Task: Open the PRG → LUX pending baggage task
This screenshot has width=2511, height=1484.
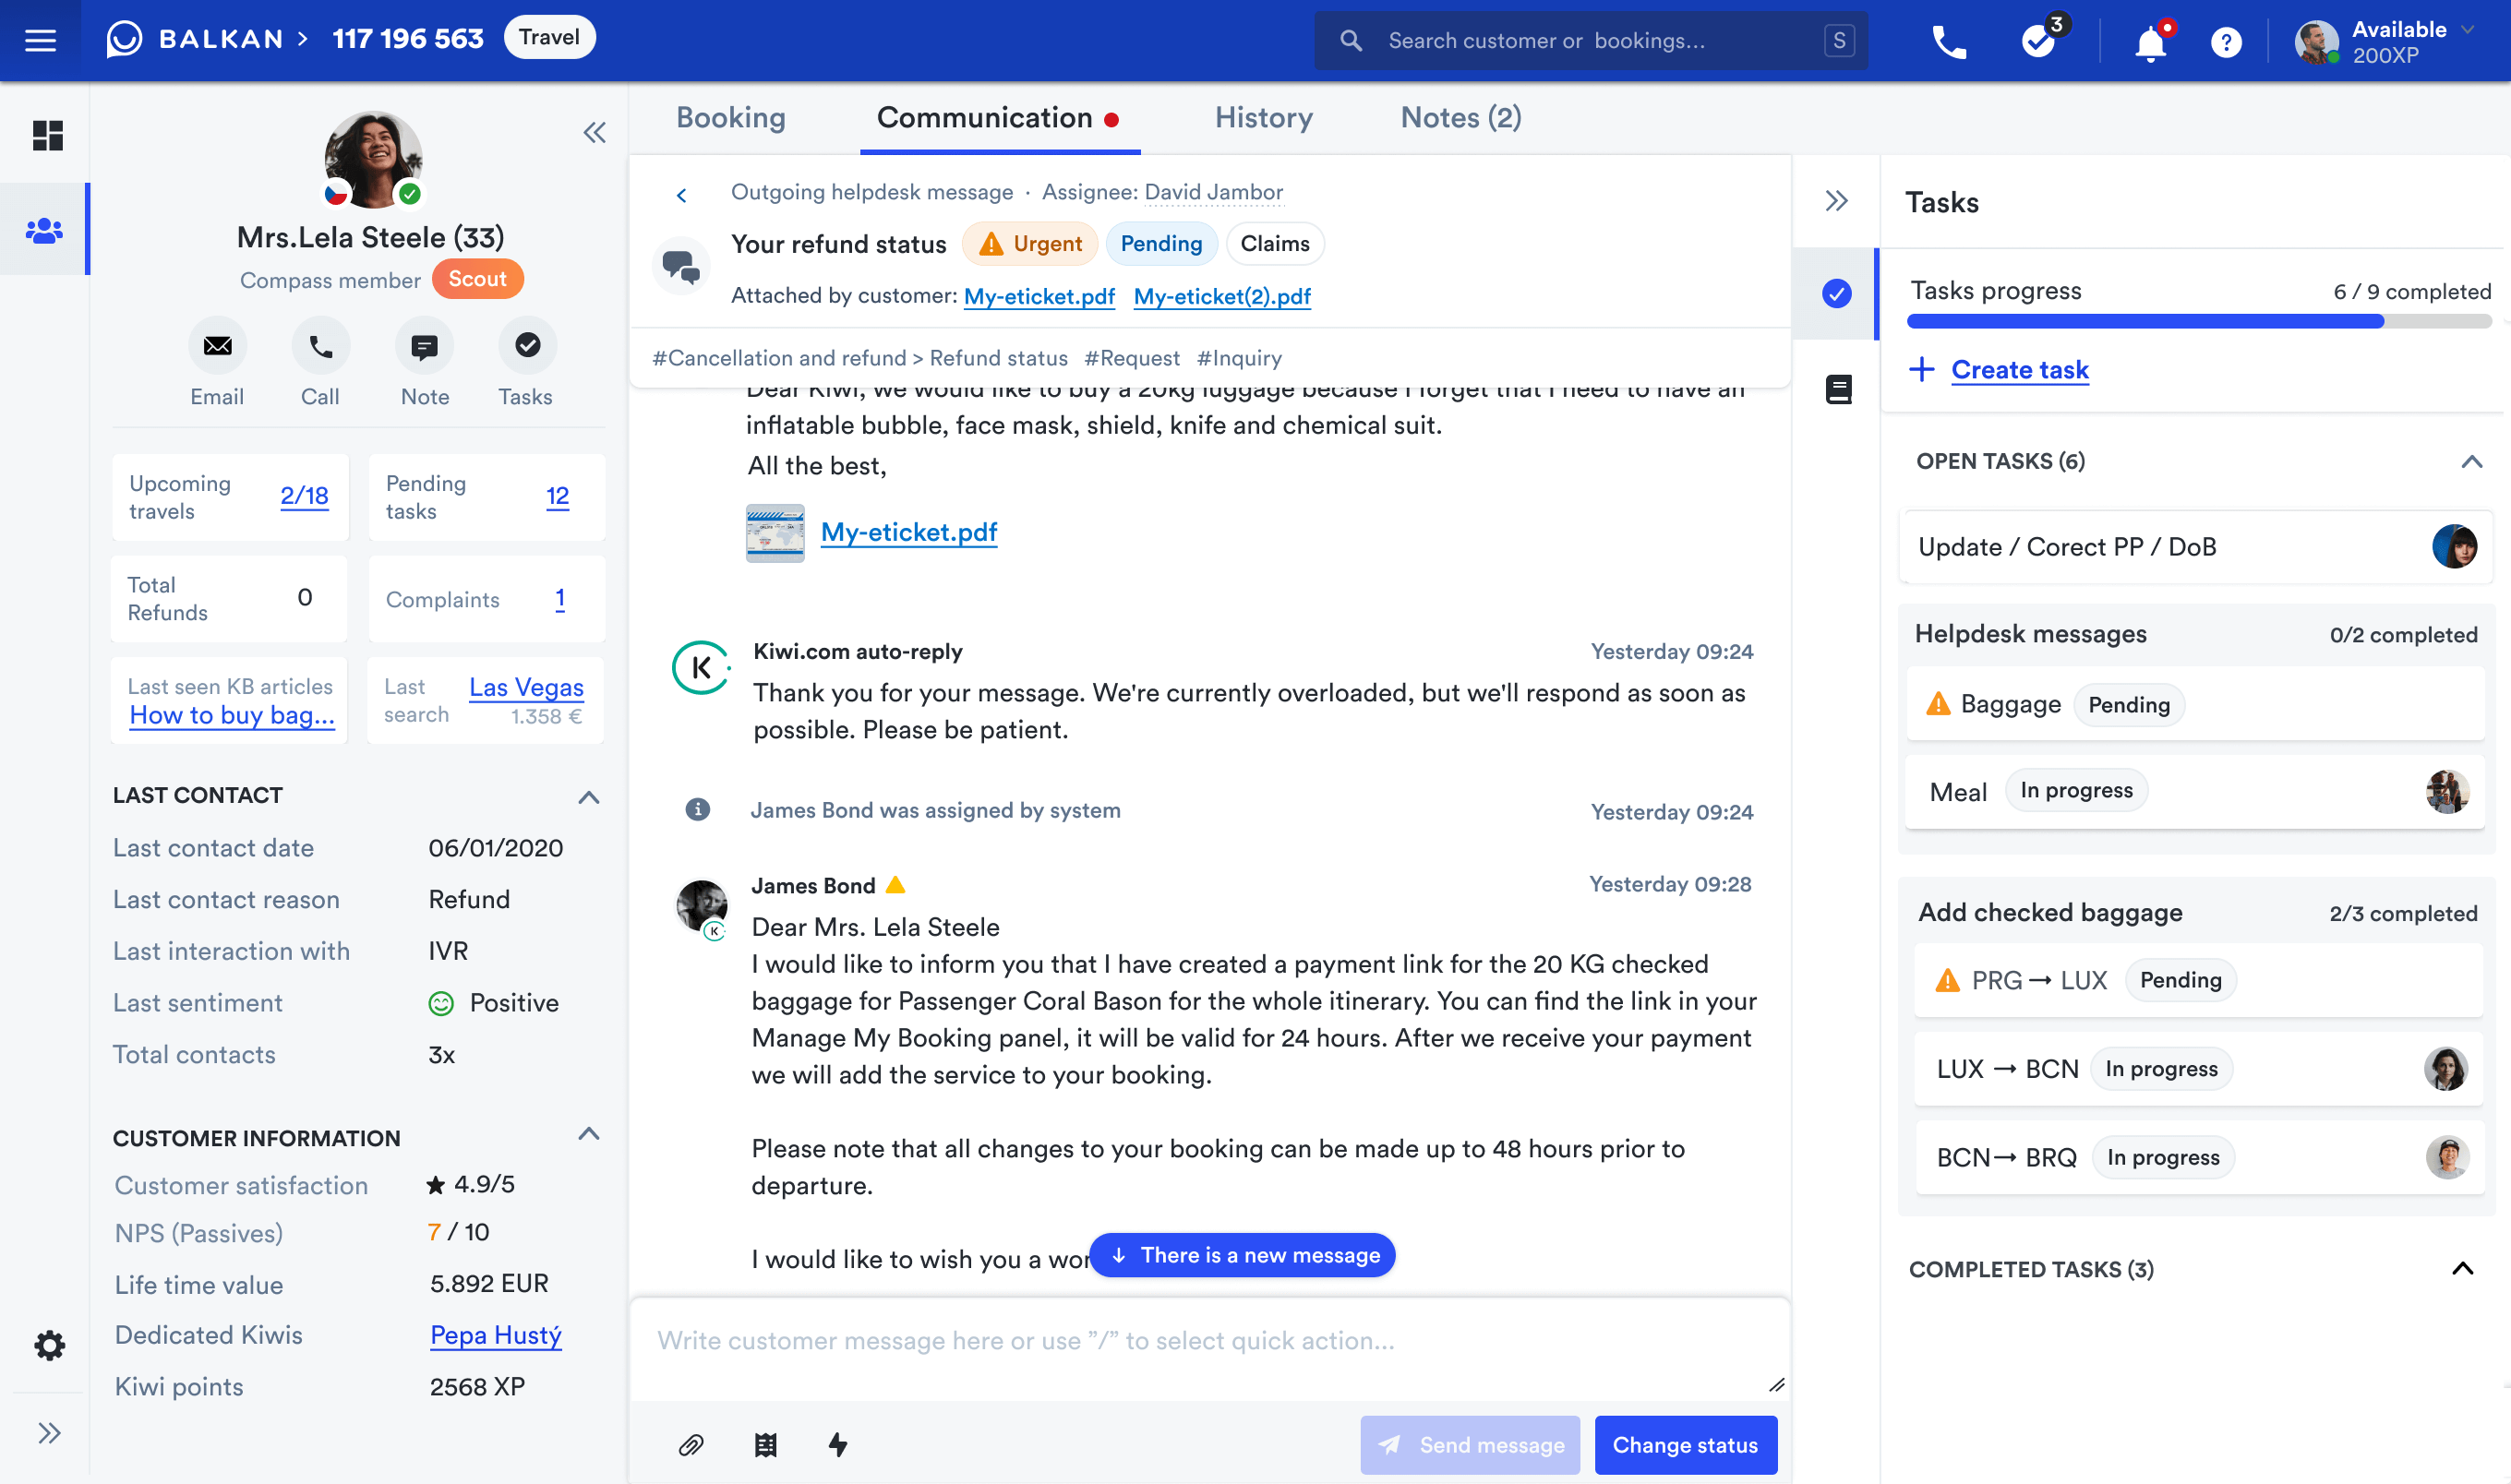Action: pos(2198,980)
